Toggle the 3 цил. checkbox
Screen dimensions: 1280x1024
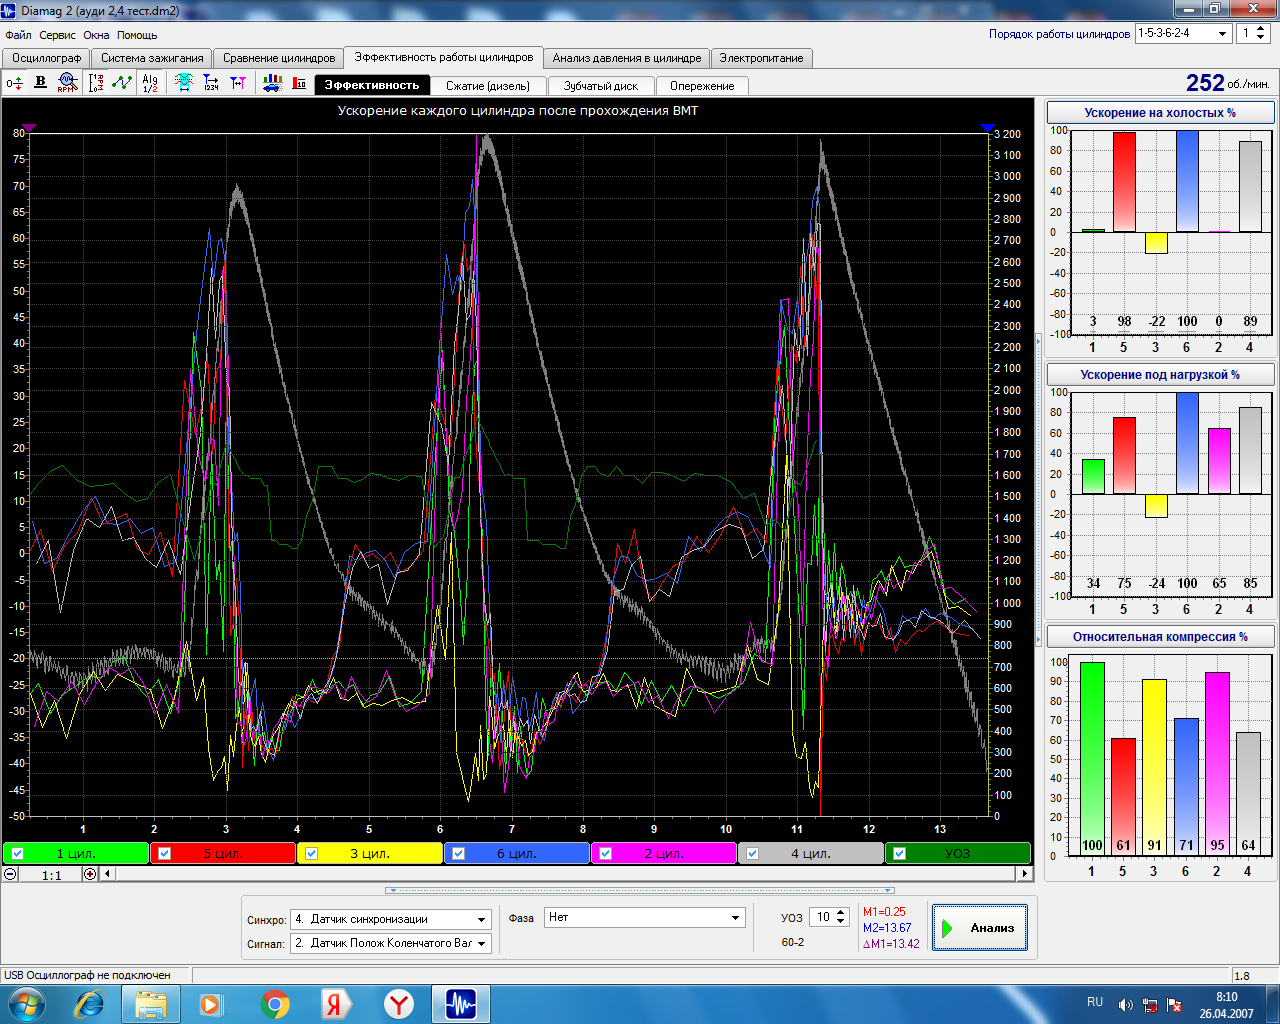[x=312, y=853]
